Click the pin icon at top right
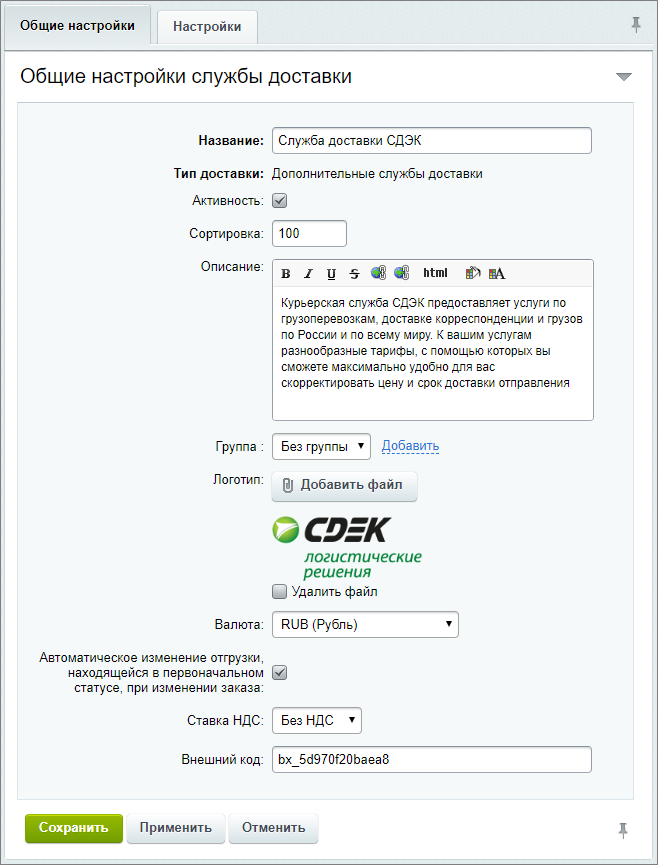This screenshot has width=658, height=865. (636, 25)
